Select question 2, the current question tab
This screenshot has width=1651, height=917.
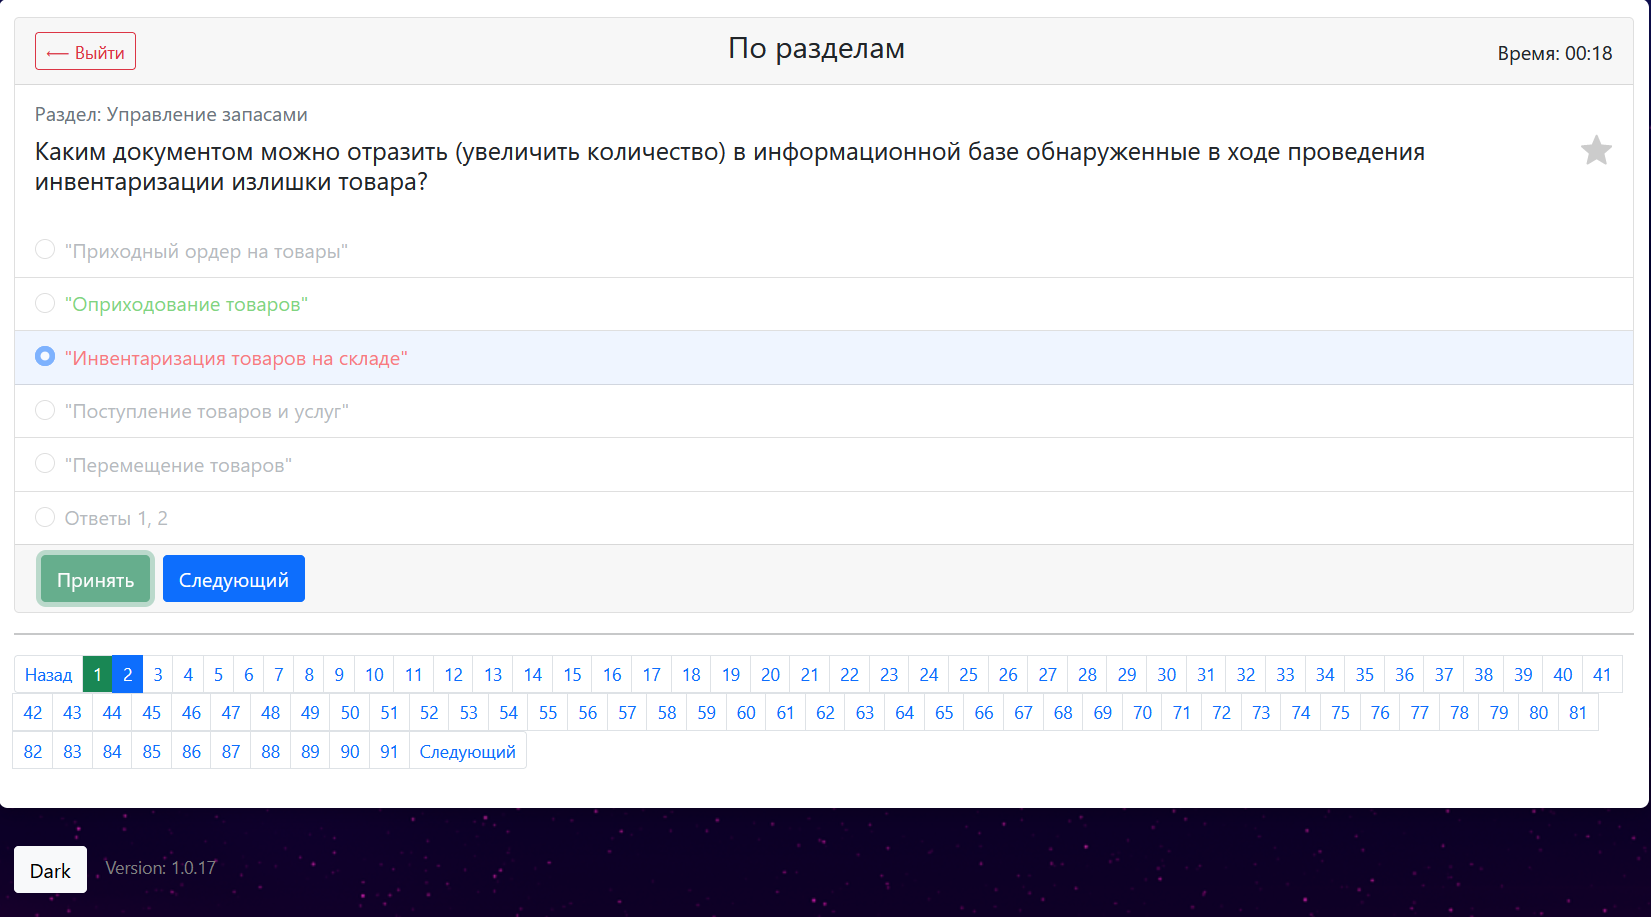(x=127, y=674)
